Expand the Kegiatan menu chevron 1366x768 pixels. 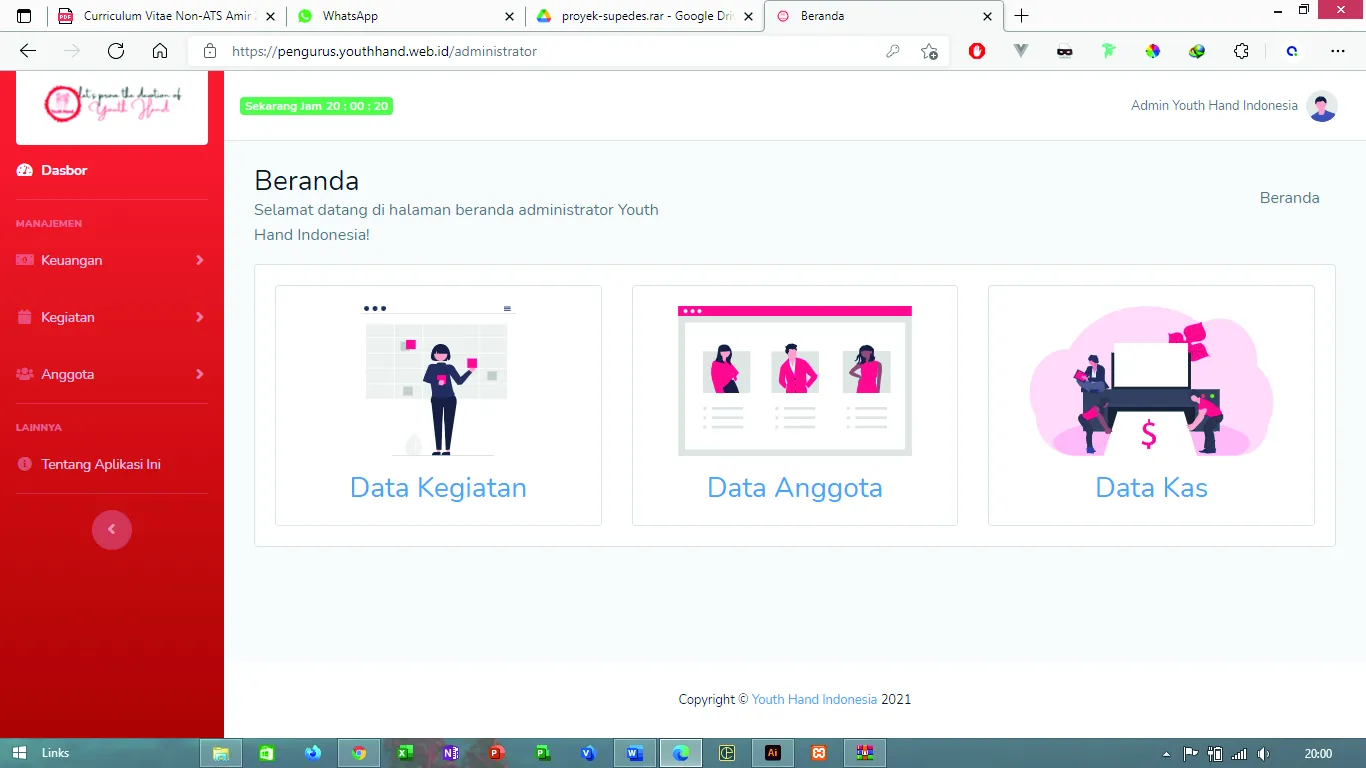pos(200,317)
